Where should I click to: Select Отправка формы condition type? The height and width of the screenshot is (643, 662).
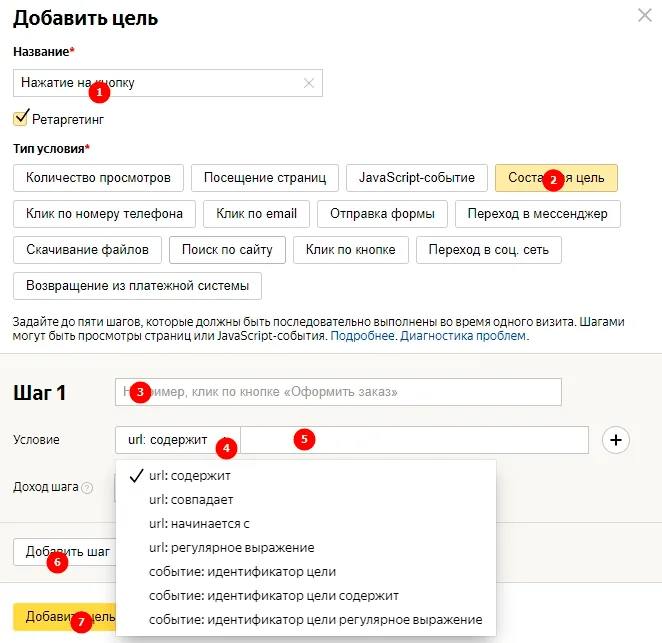[382, 214]
